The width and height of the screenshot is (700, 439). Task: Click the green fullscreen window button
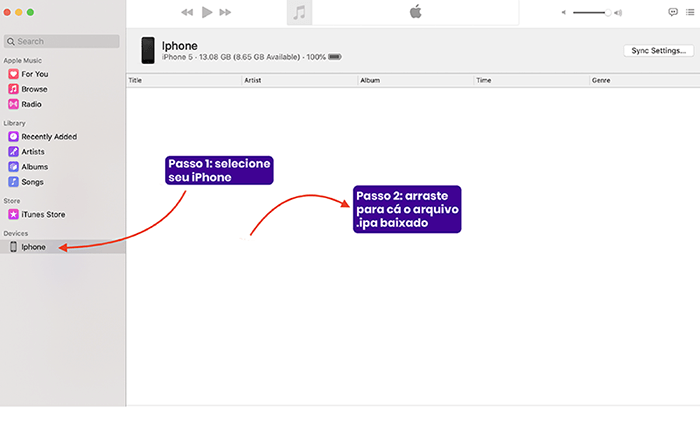click(x=30, y=12)
